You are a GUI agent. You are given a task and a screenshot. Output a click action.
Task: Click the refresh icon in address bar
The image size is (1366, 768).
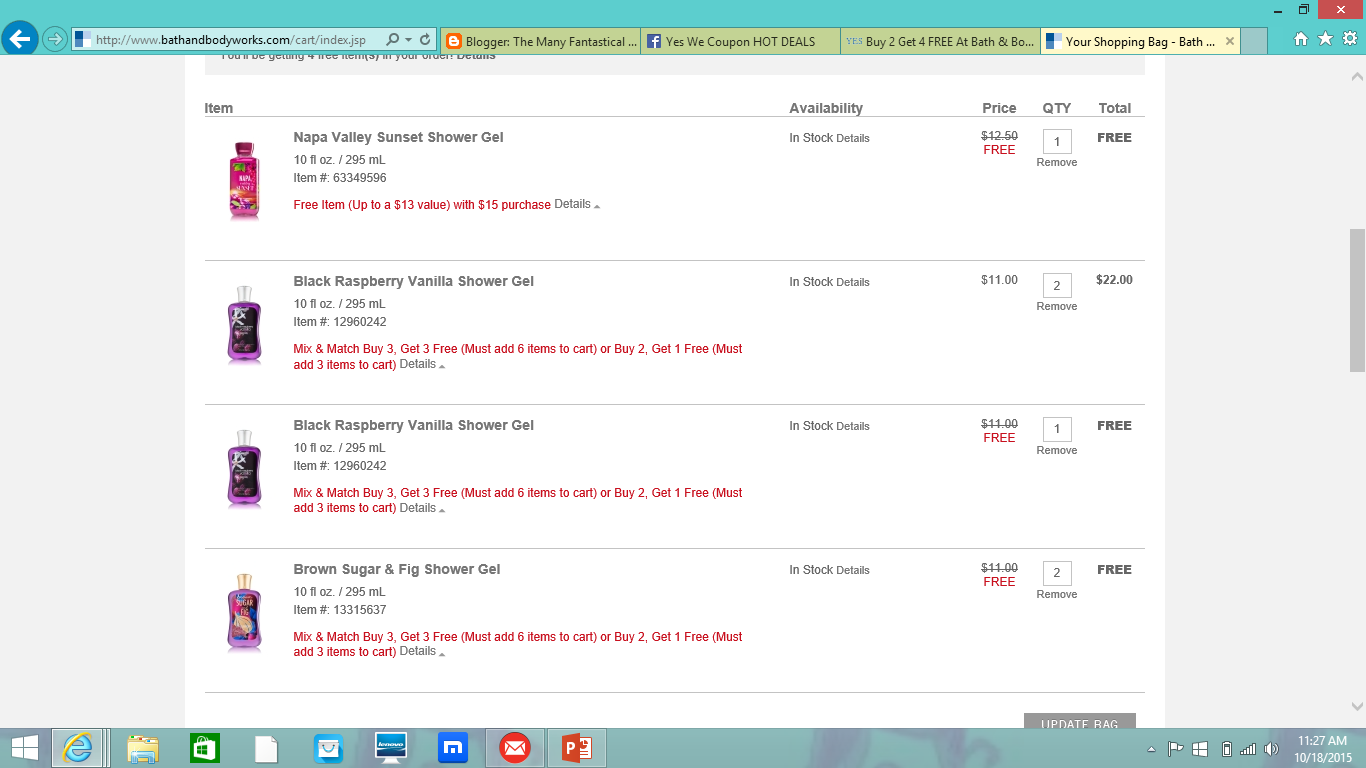(425, 40)
